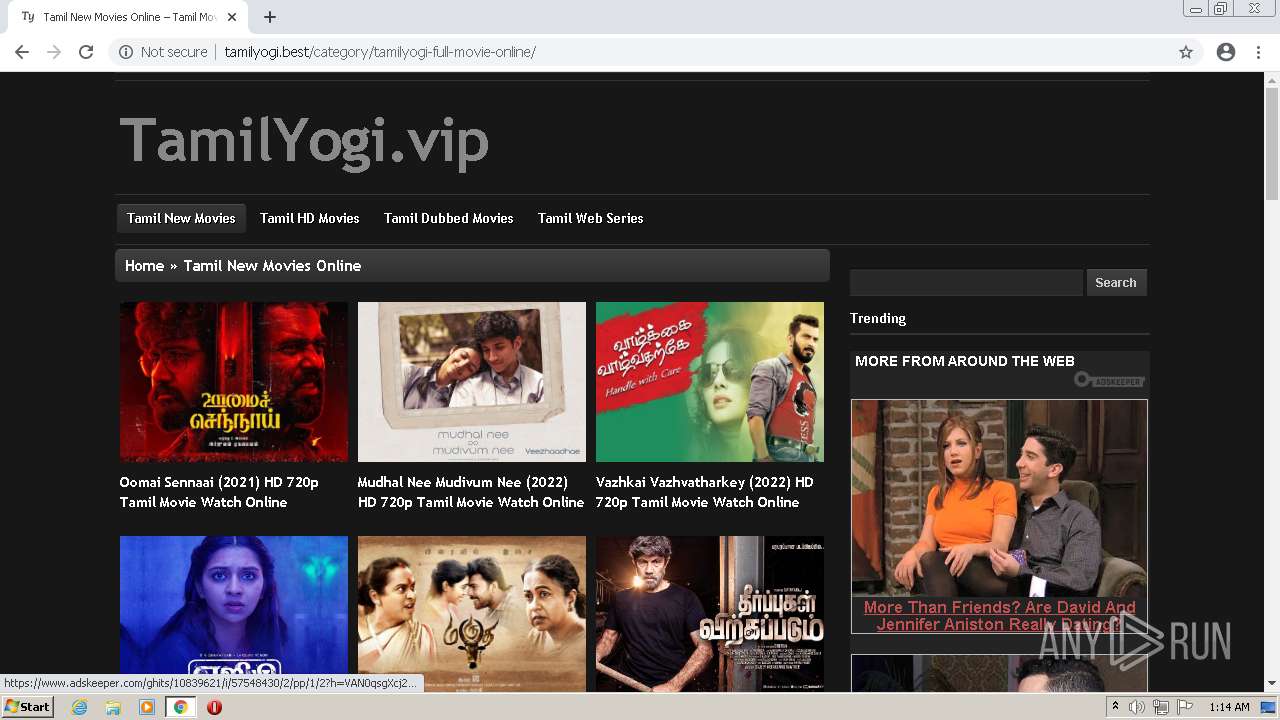
Task: Click the blue poster of frightened woman
Action: point(234,614)
